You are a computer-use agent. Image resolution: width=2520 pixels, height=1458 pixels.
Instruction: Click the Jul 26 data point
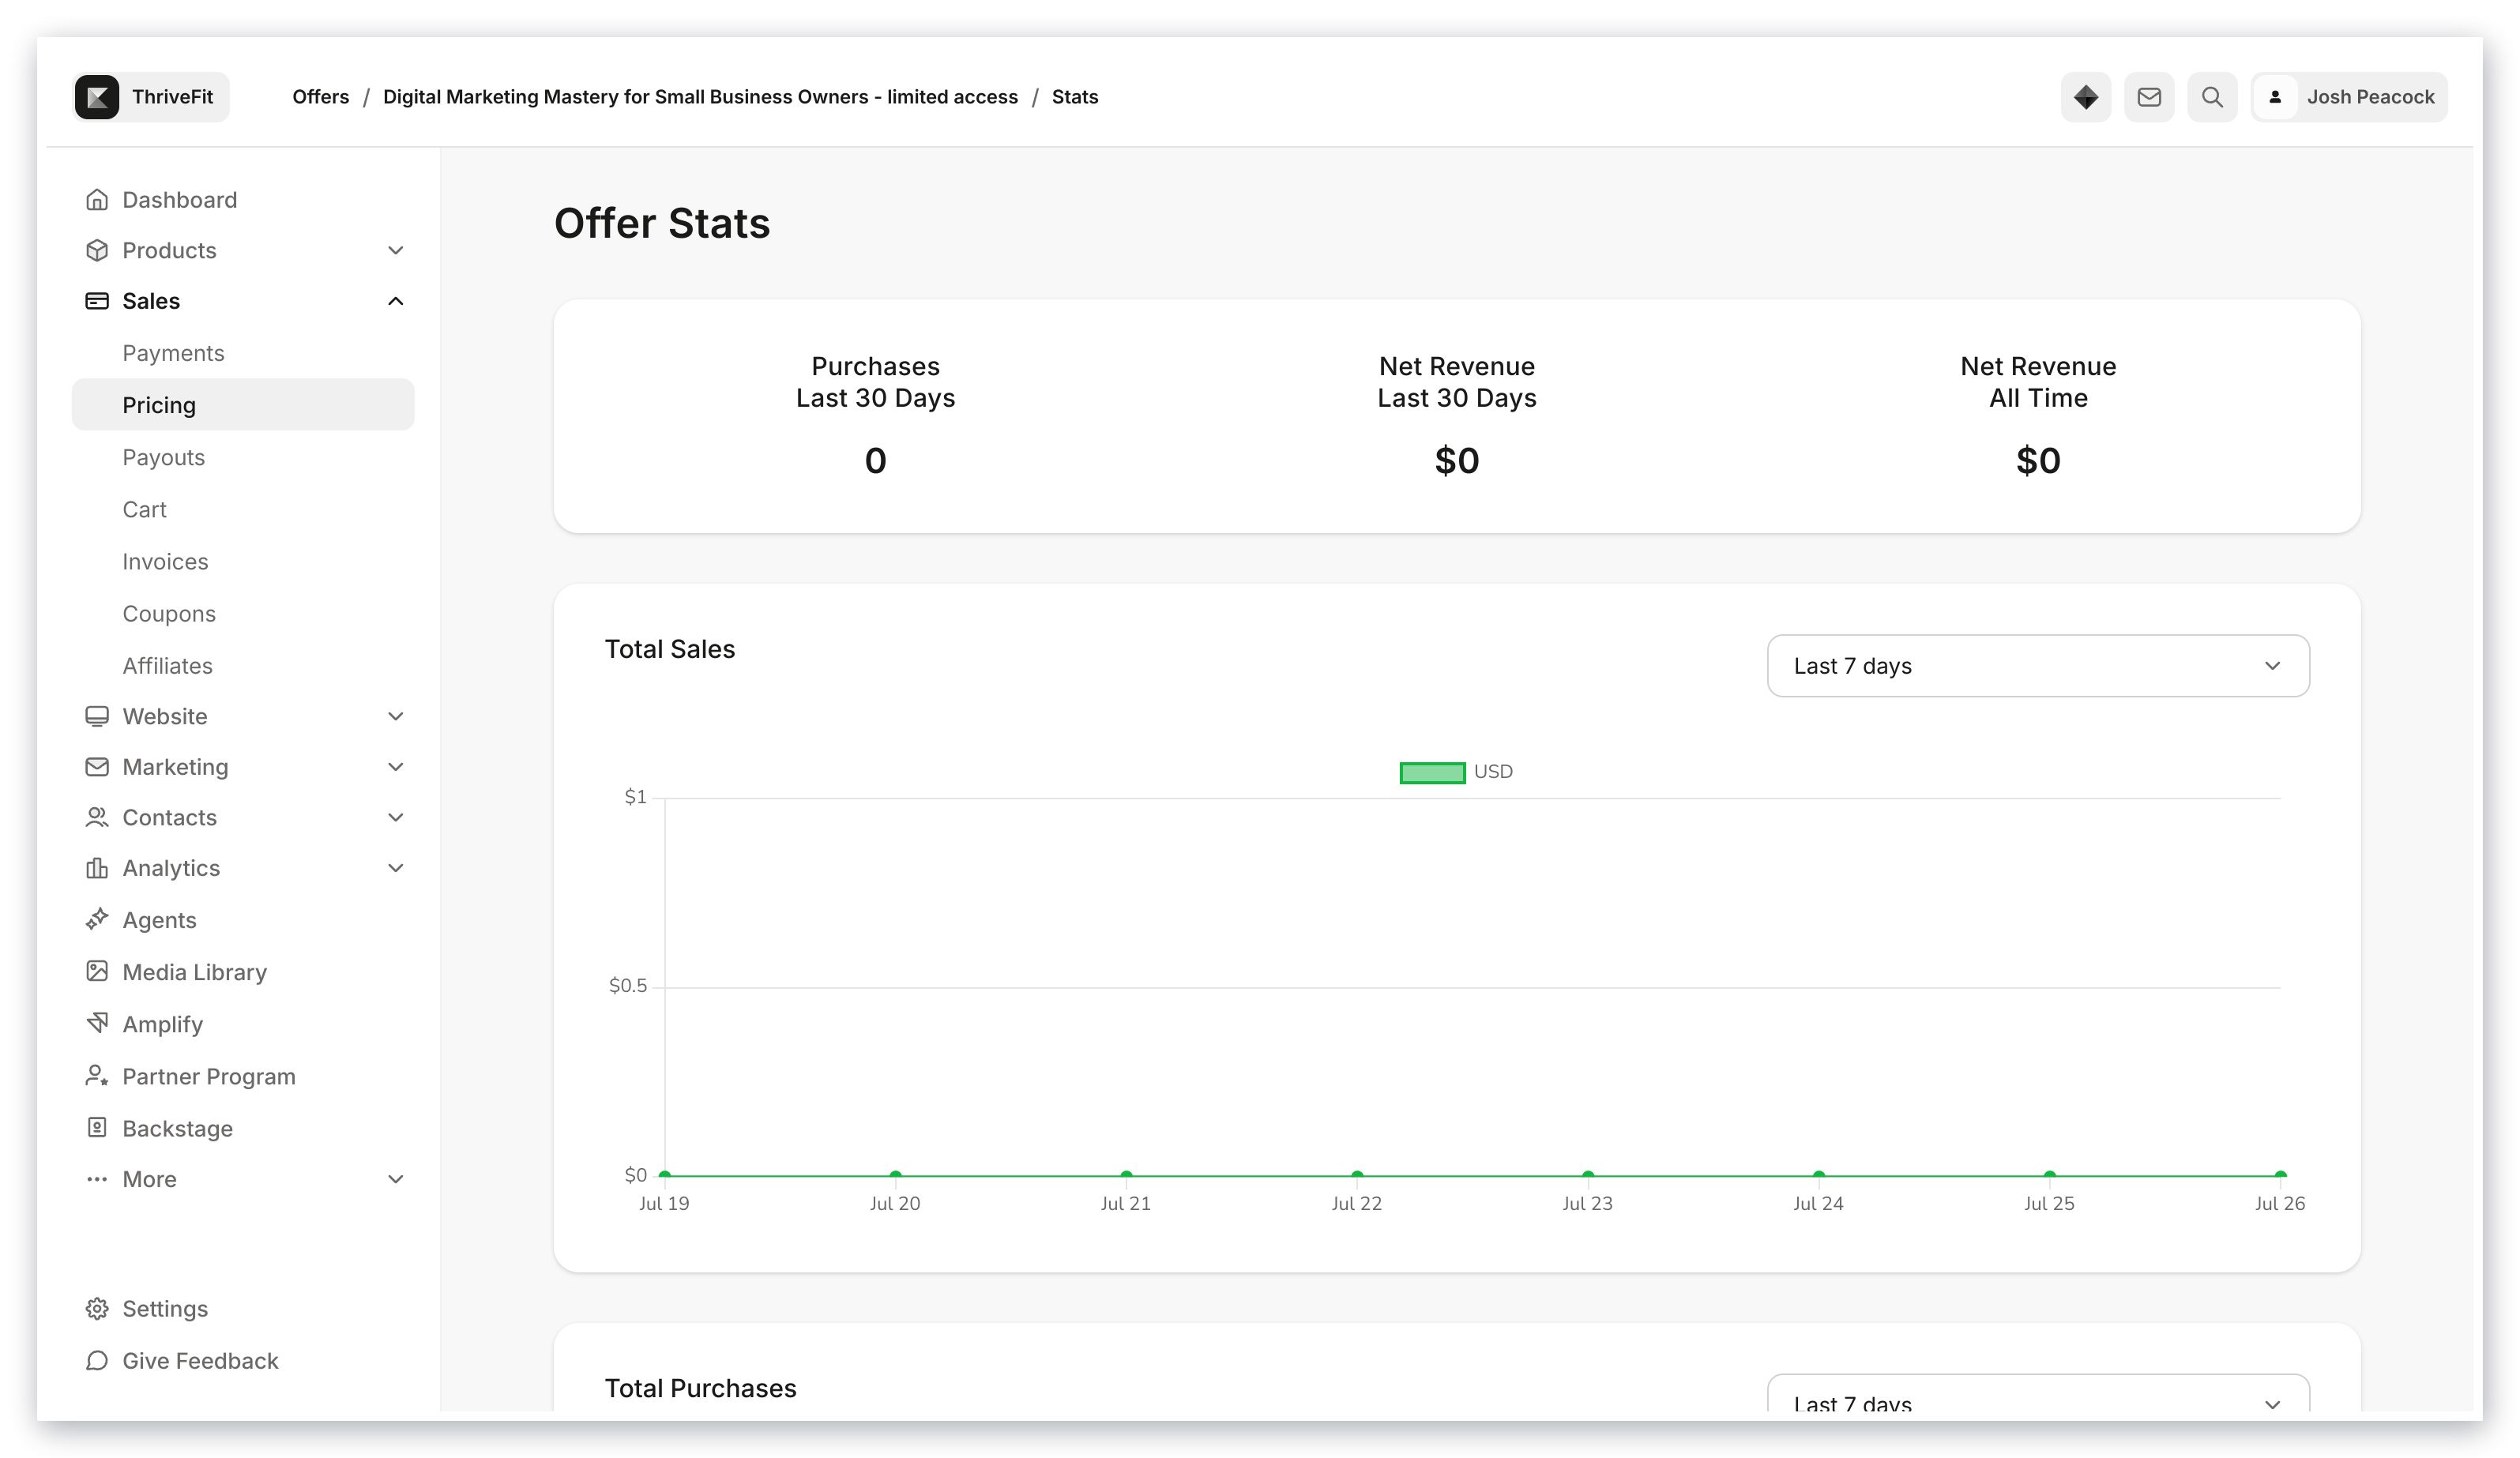pos(2280,1175)
